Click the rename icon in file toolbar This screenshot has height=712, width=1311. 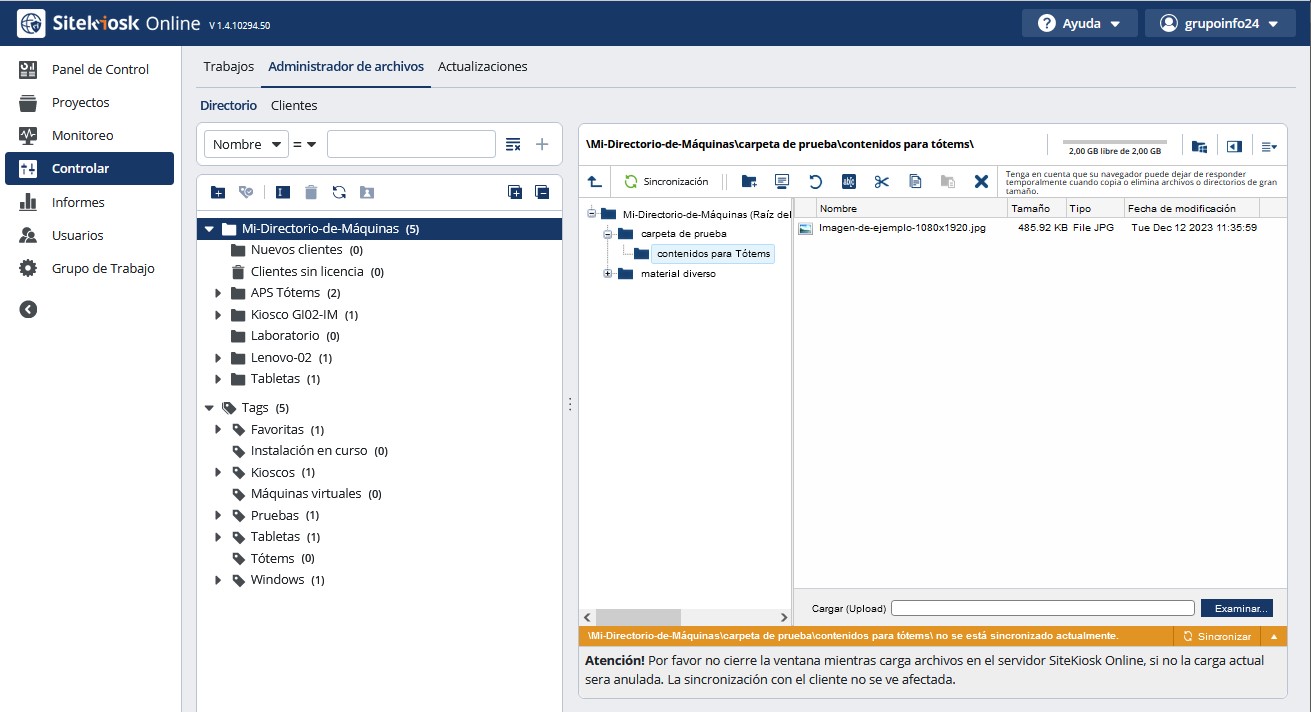tap(848, 181)
